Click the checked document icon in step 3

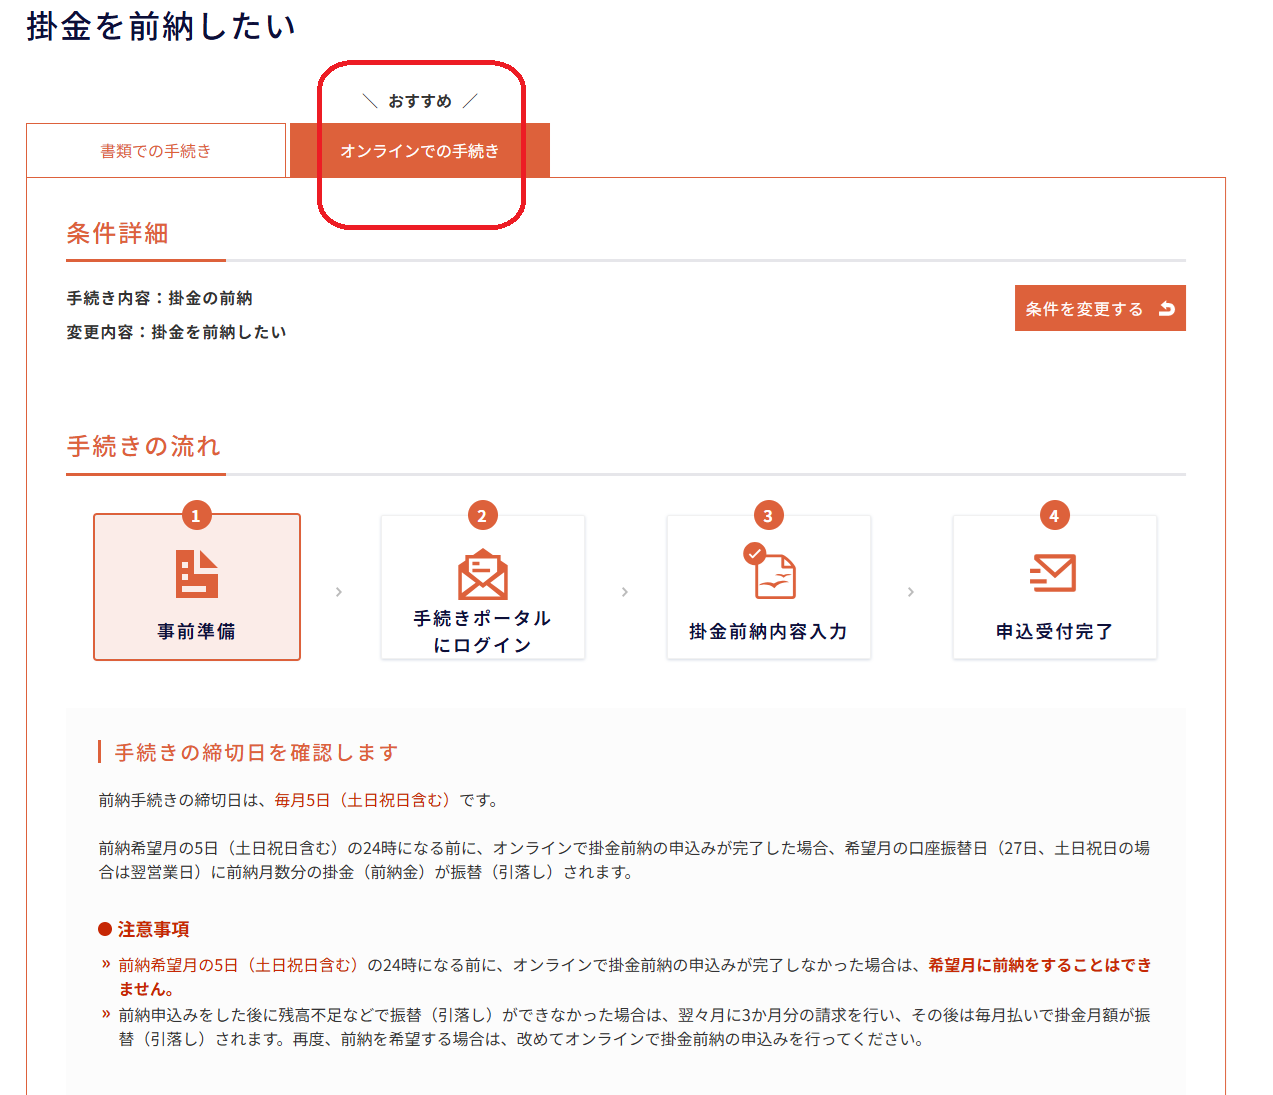770,572
